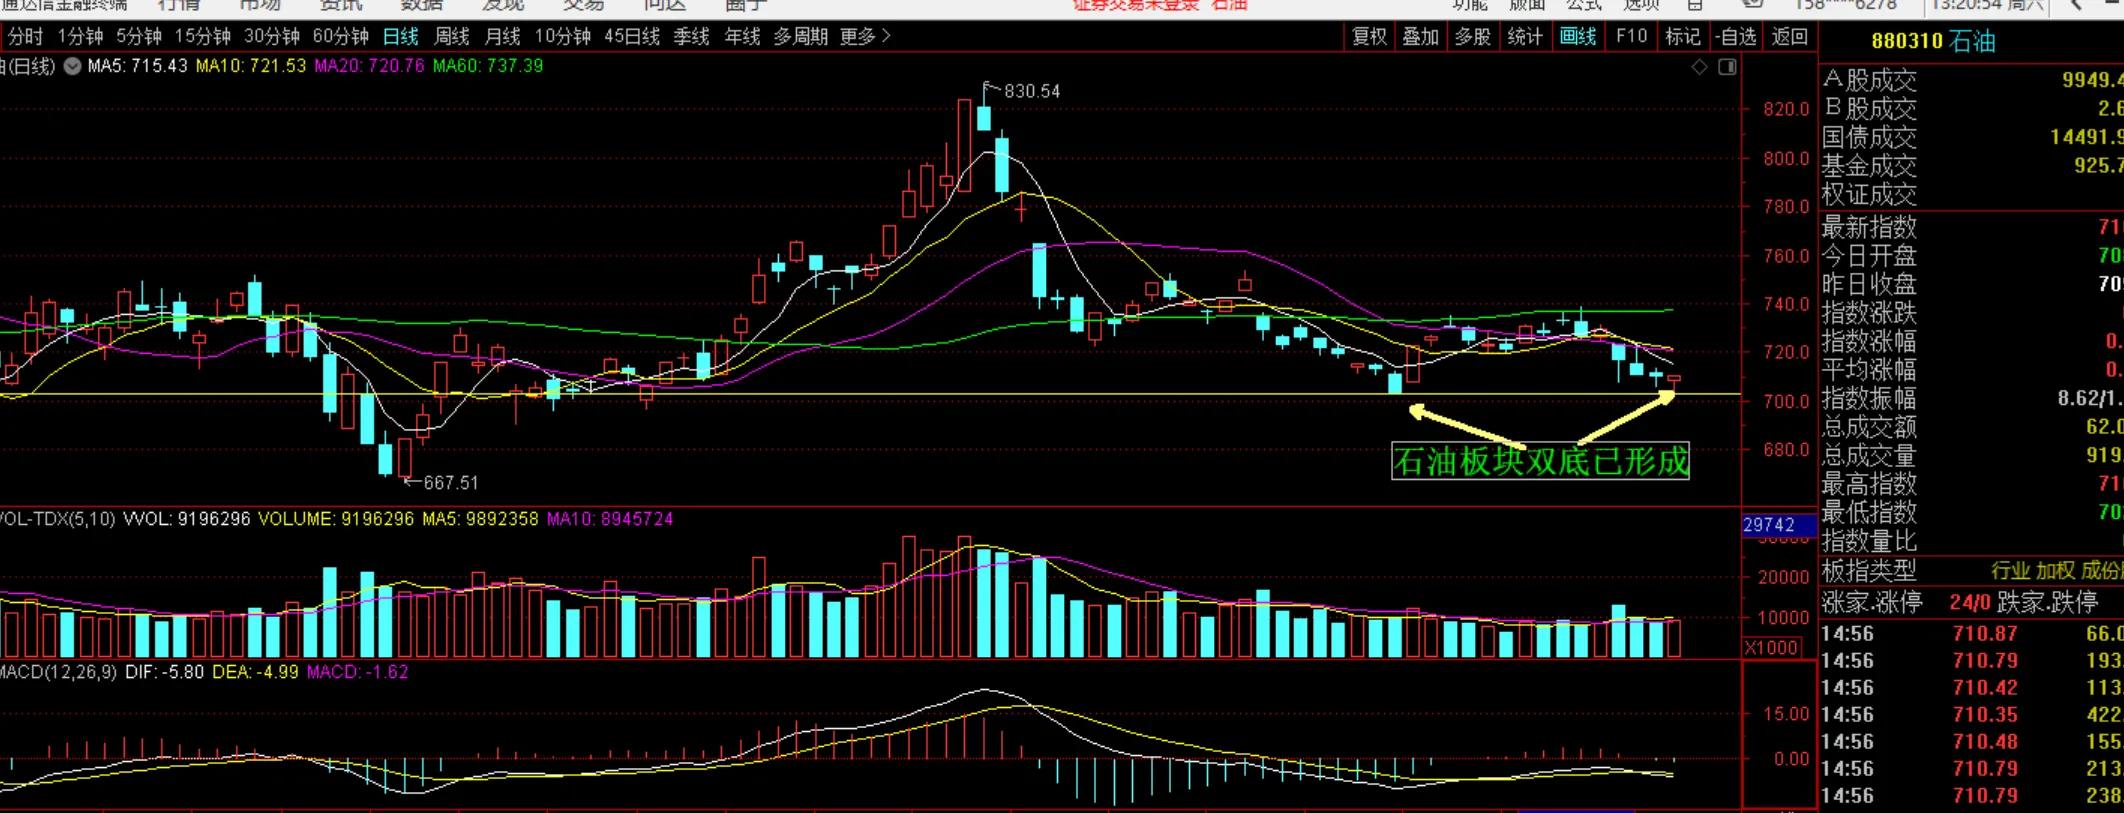Open the indicator dropdown beside 日线 label

72,67
